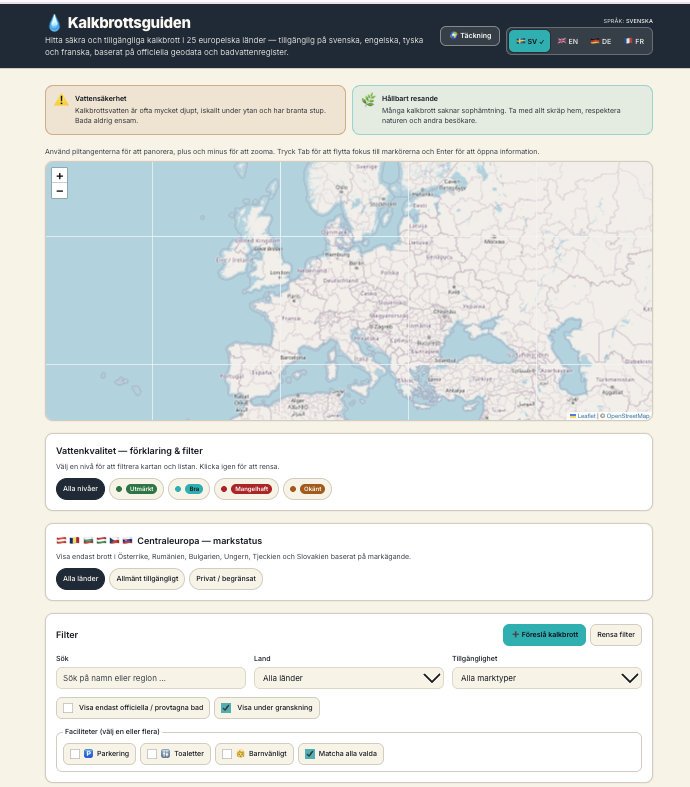The width and height of the screenshot is (690, 787).
Task: Click the toilets icon next to Toaletter
Action: (x=166, y=753)
